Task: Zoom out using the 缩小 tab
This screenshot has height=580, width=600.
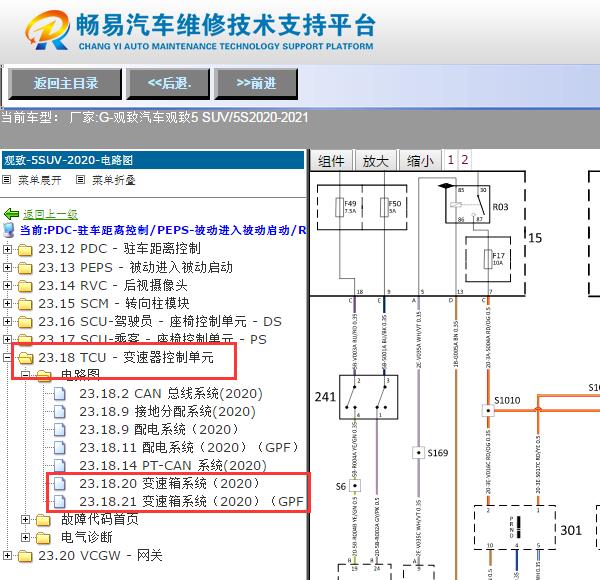Action: point(420,161)
